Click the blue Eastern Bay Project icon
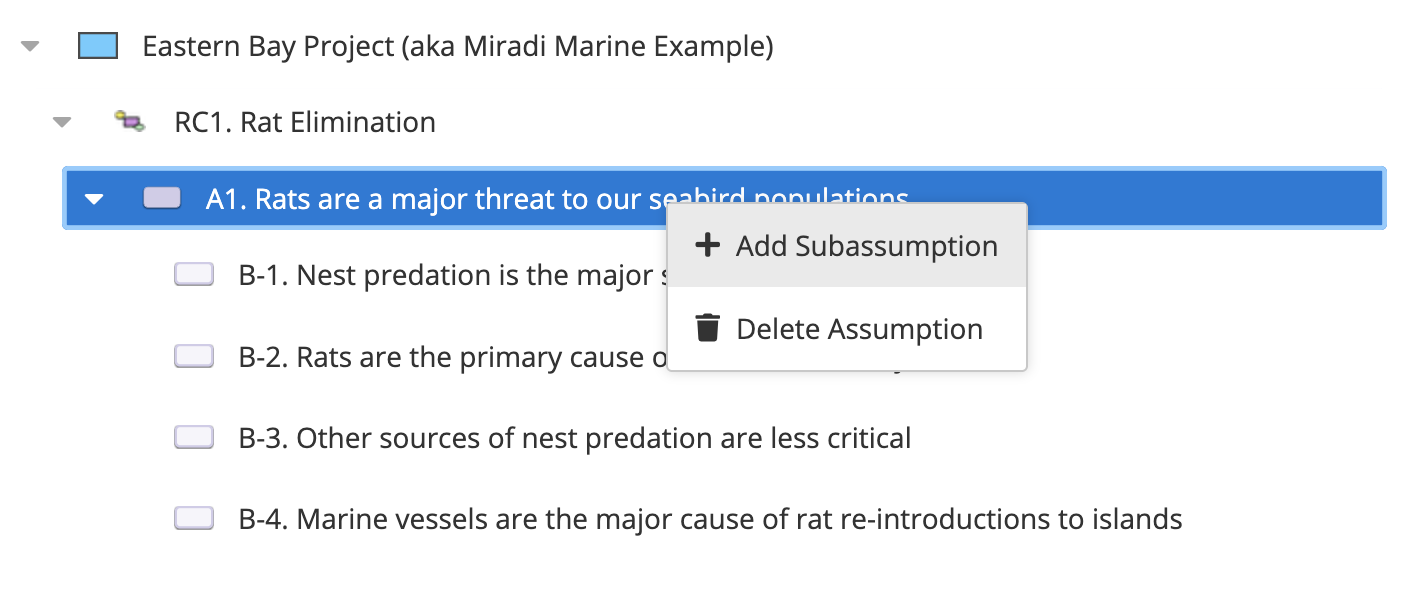The image size is (1416, 604). pyautogui.click(x=98, y=46)
